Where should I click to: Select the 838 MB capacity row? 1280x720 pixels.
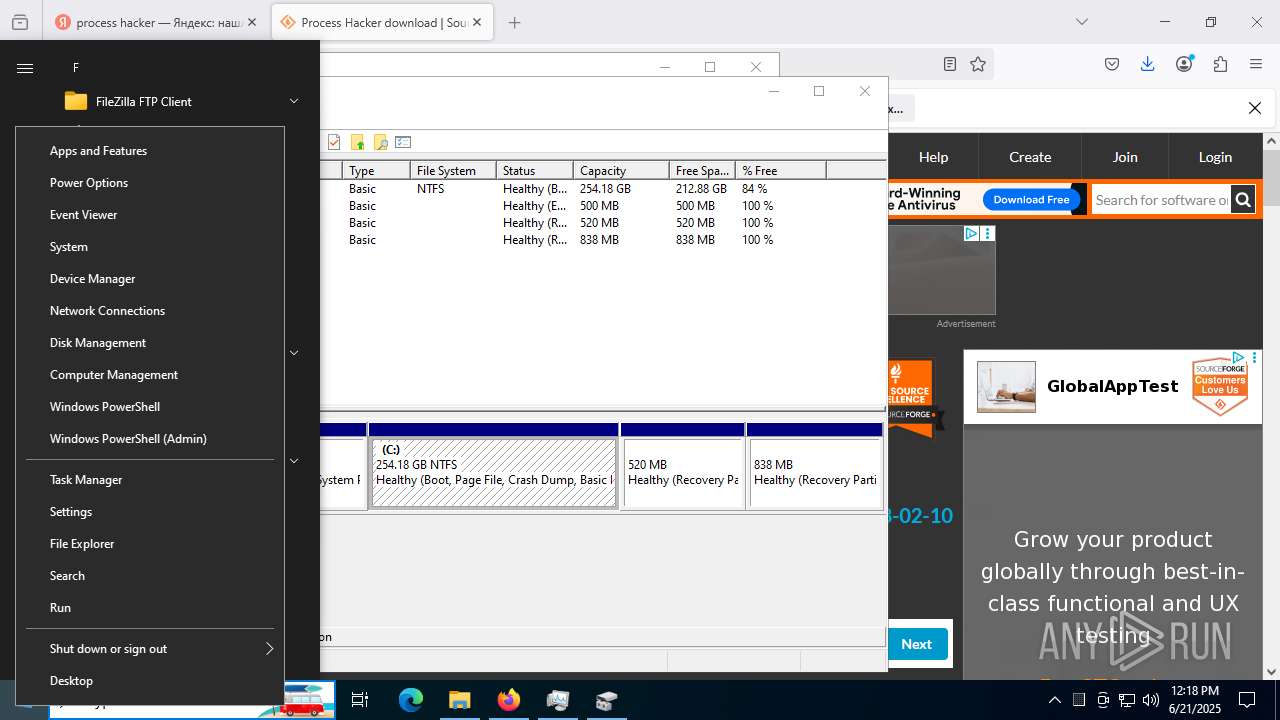tap(599, 240)
